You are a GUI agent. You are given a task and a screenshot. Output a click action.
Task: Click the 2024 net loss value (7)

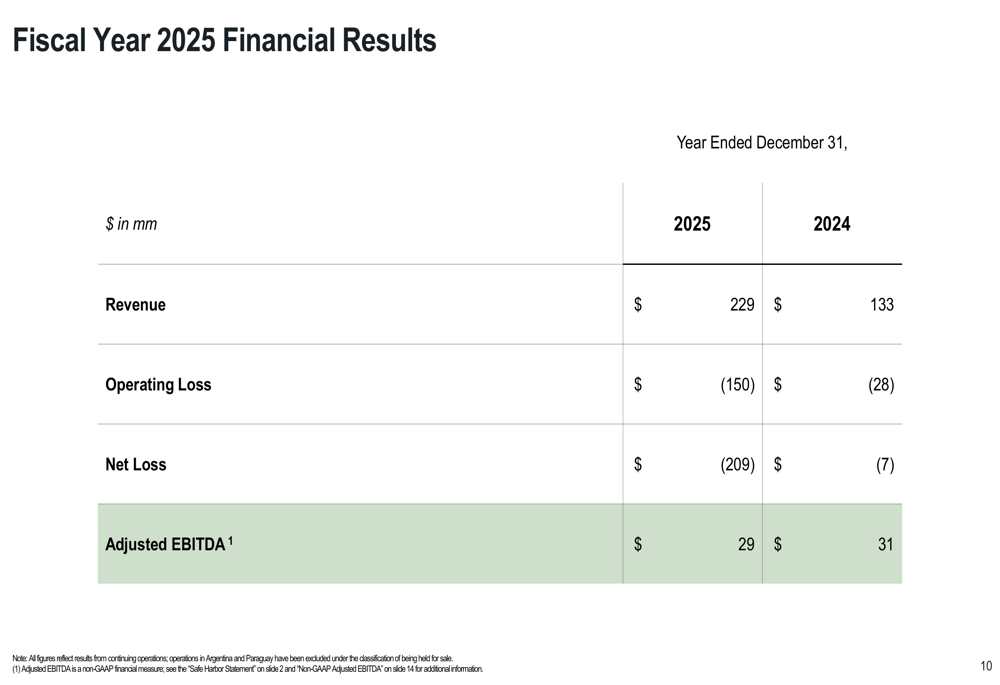[x=884, y=465]
